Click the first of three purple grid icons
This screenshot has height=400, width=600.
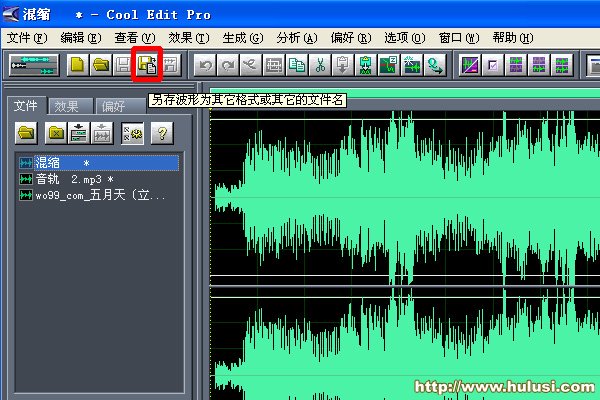pyautogui.click(x=516, y=65)
